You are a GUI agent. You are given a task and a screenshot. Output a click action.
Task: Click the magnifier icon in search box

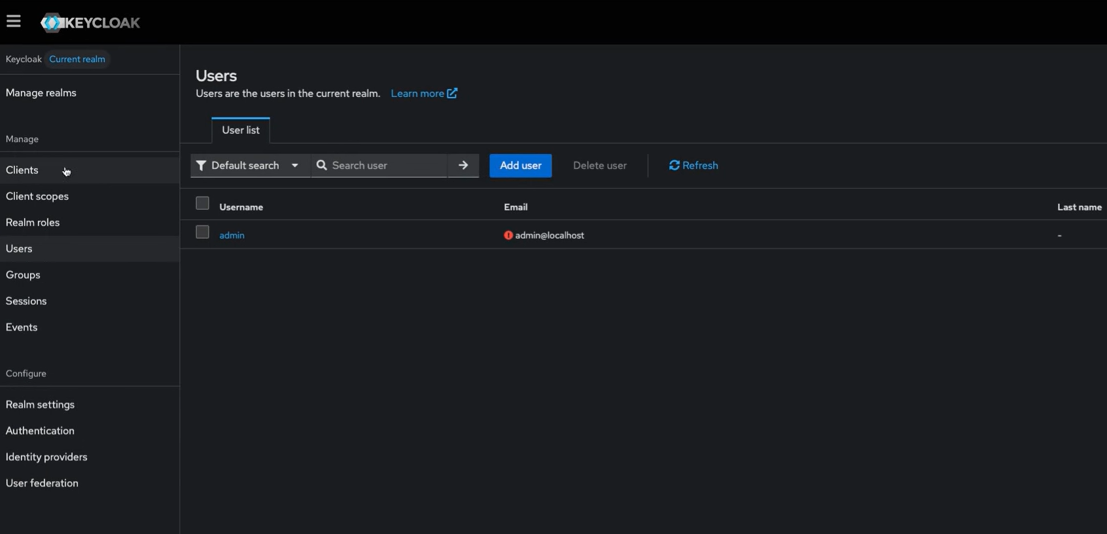coord(322,166)
